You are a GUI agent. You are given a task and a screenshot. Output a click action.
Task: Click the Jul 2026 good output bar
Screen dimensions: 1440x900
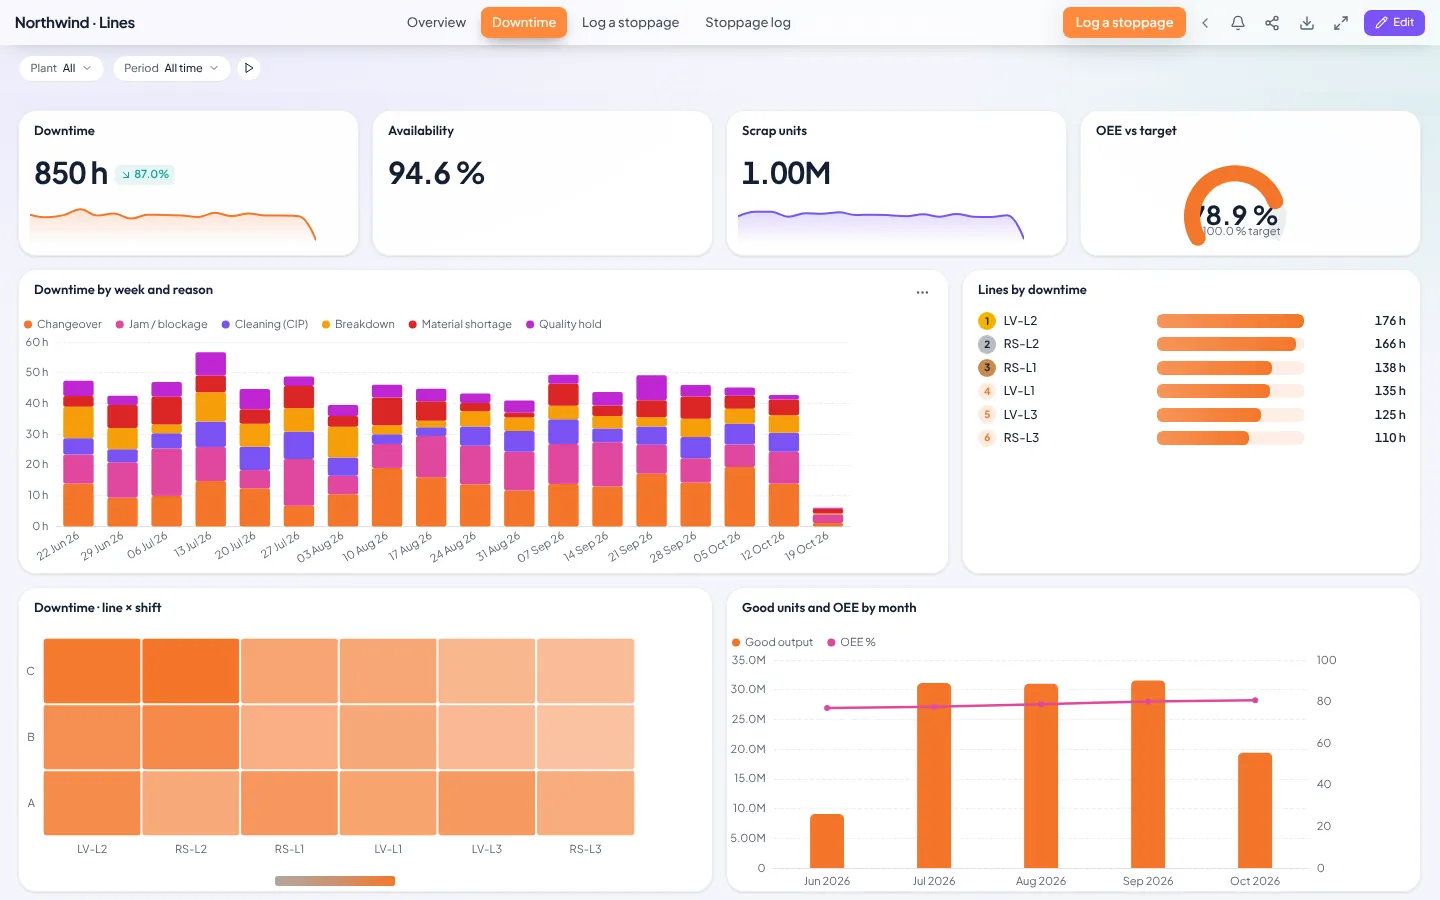coord(934,775)
